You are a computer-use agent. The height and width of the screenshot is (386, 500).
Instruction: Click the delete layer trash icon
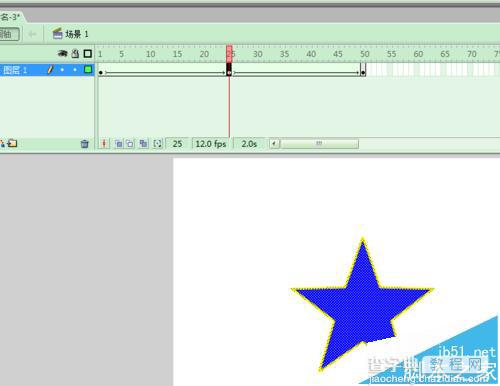(85, 144)
